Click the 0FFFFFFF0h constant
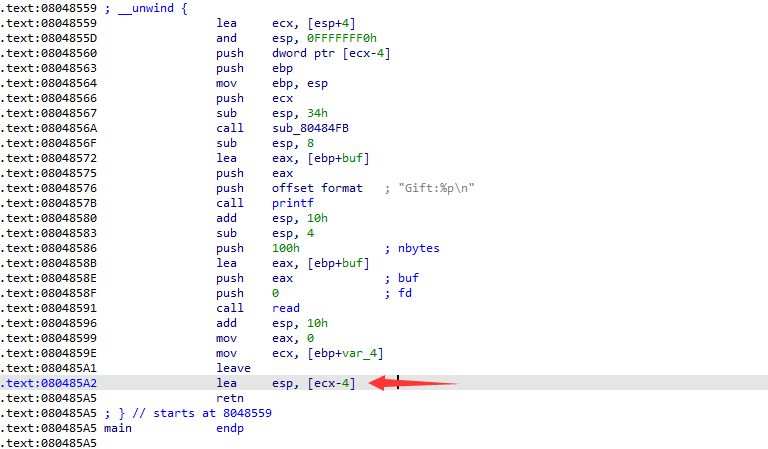 [x=341, y=38]
